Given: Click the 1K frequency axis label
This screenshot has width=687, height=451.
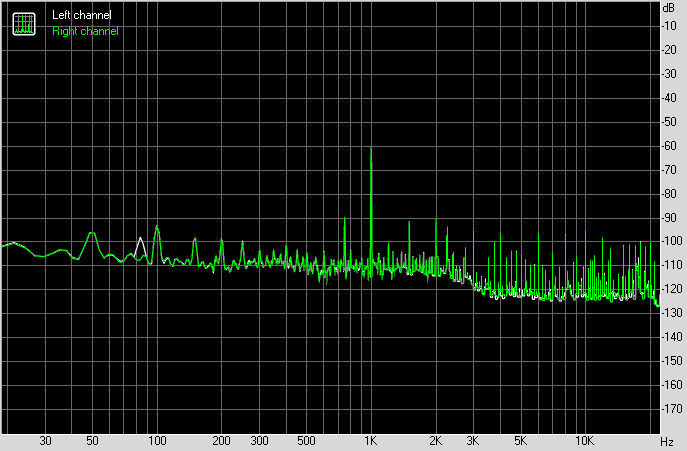Looking at the screenshot, I should click(x=371, y=441).
